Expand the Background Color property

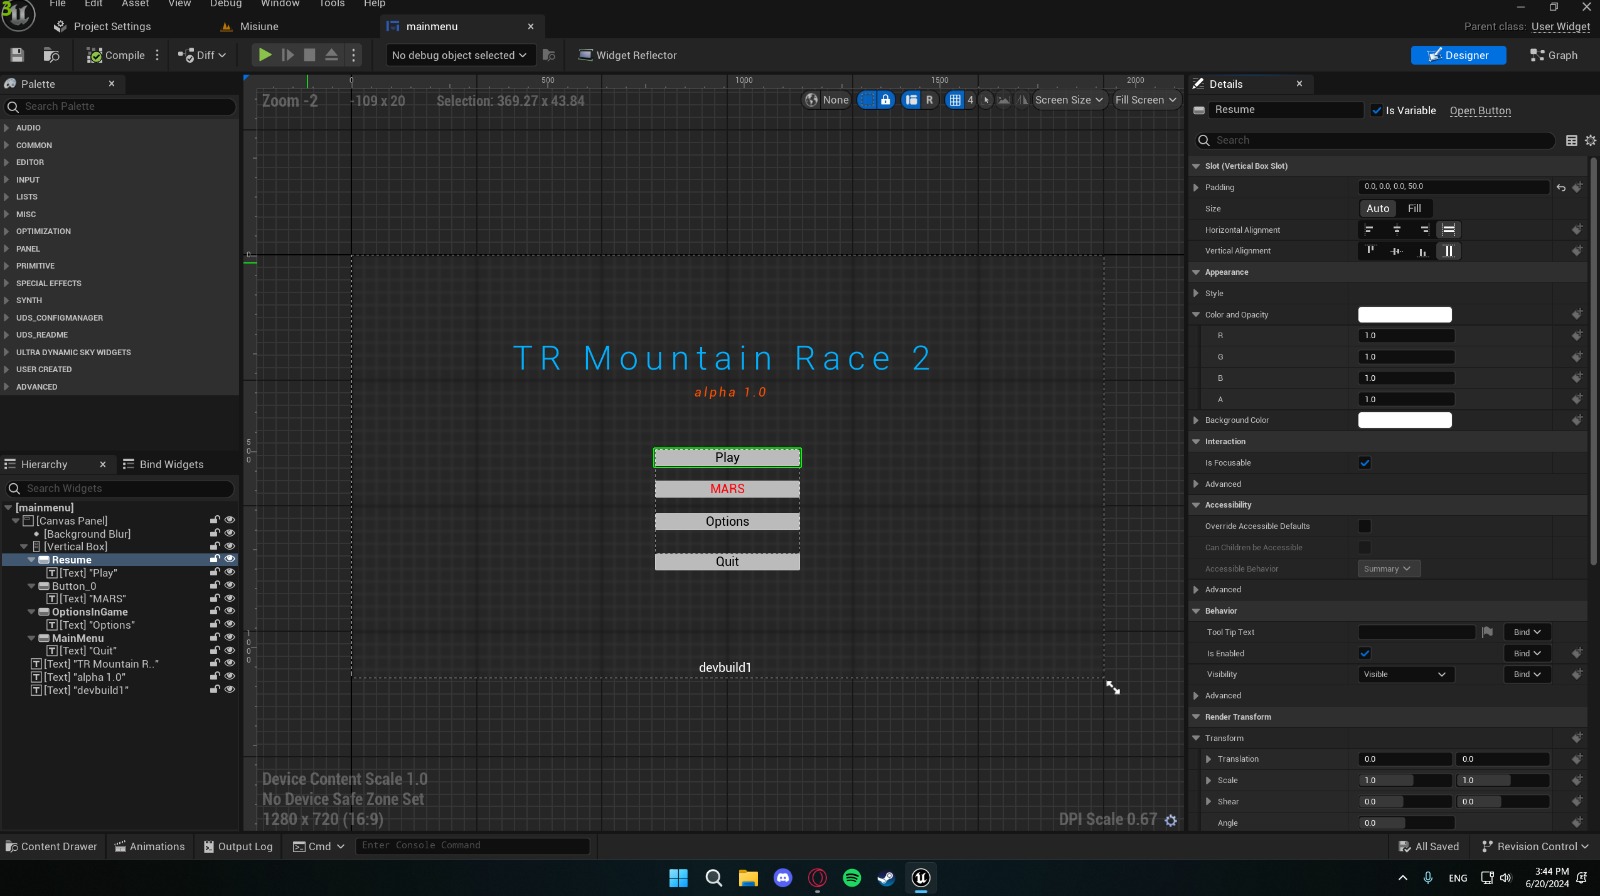click(1196, 420)
